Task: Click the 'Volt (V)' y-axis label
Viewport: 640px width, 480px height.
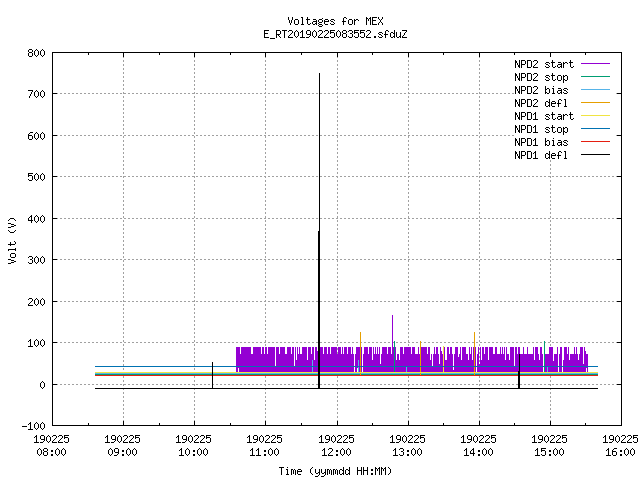Action: coord(12,240)
